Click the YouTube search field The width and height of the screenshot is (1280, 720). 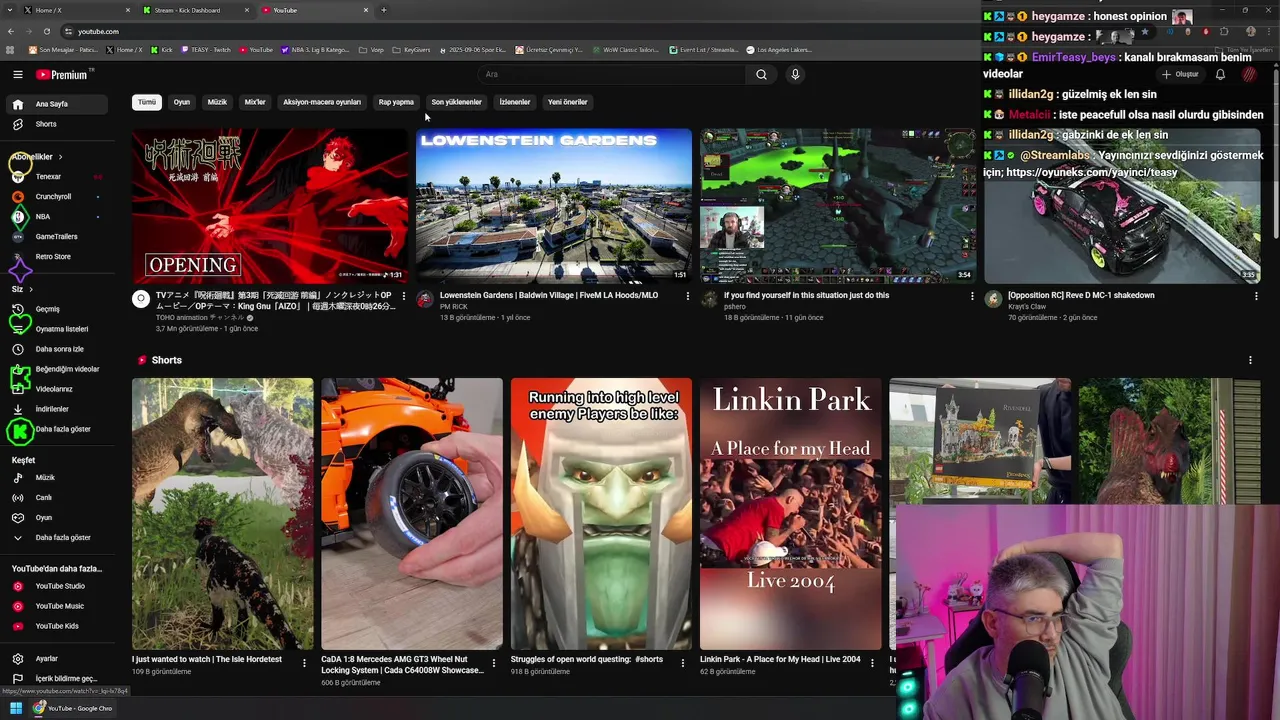tap(610, 75)
